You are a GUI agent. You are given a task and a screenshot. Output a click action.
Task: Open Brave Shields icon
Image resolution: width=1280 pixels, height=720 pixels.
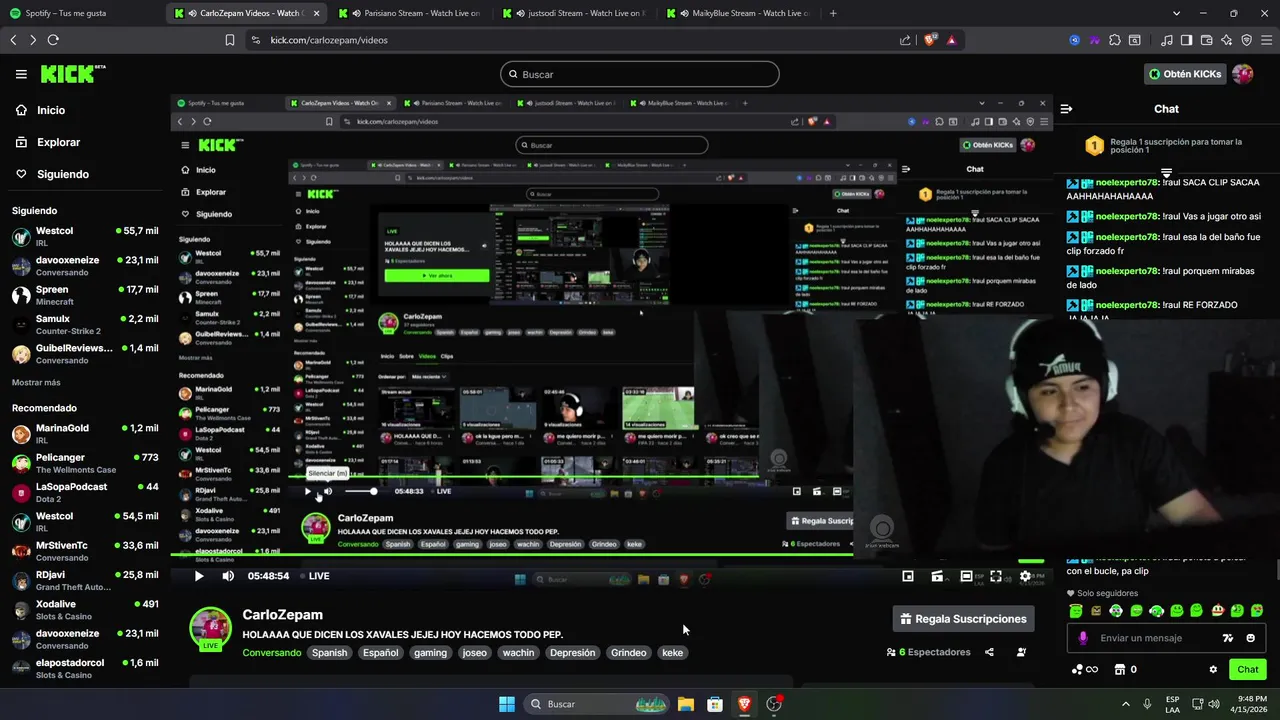tap(930, 40)
